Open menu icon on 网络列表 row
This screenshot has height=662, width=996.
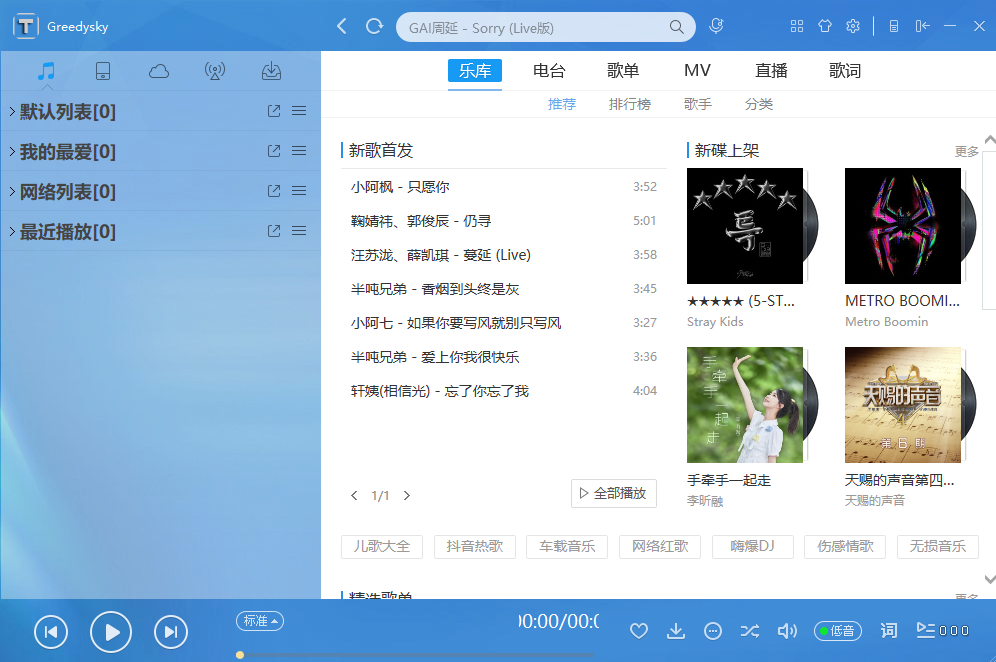299,191
